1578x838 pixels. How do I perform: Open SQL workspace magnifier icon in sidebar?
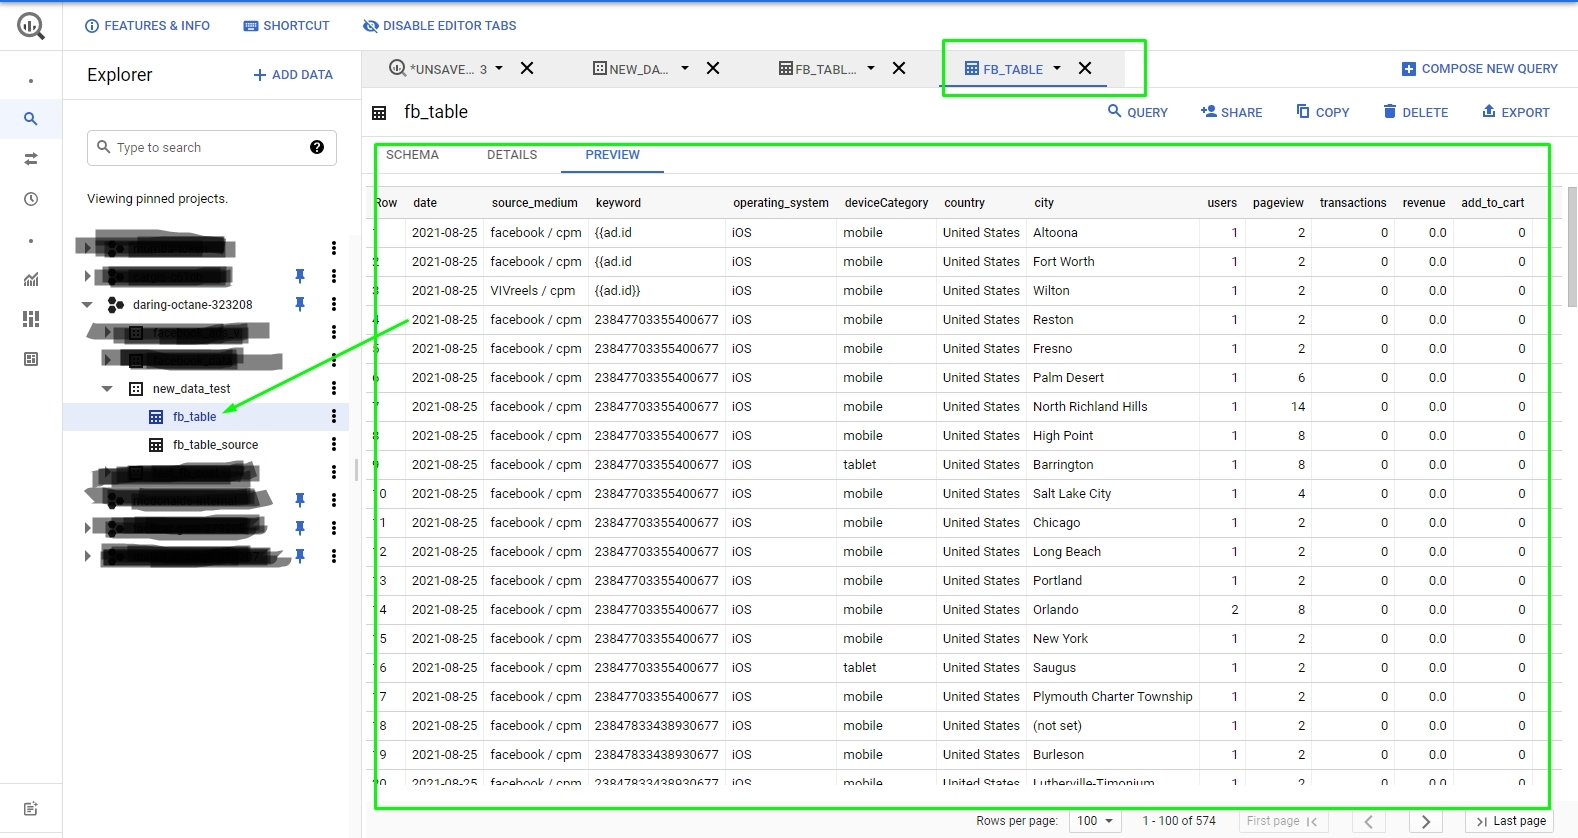(31, 119)
